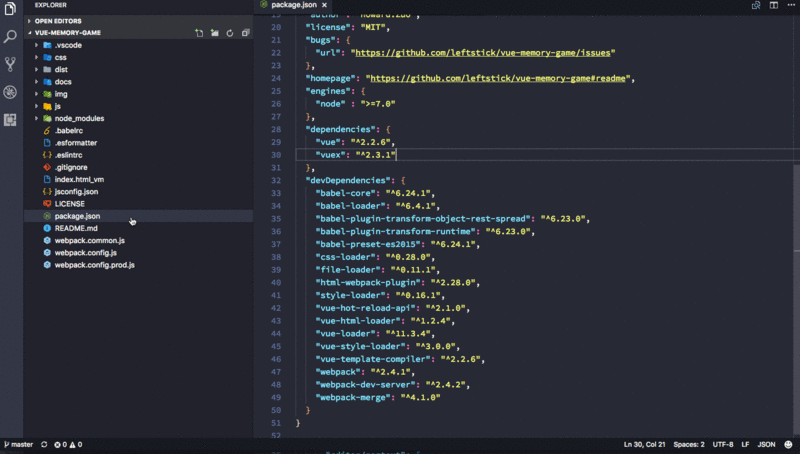Refresh the explorer file tree
This screenshot has width=800, height=454.
pos(230,33)
